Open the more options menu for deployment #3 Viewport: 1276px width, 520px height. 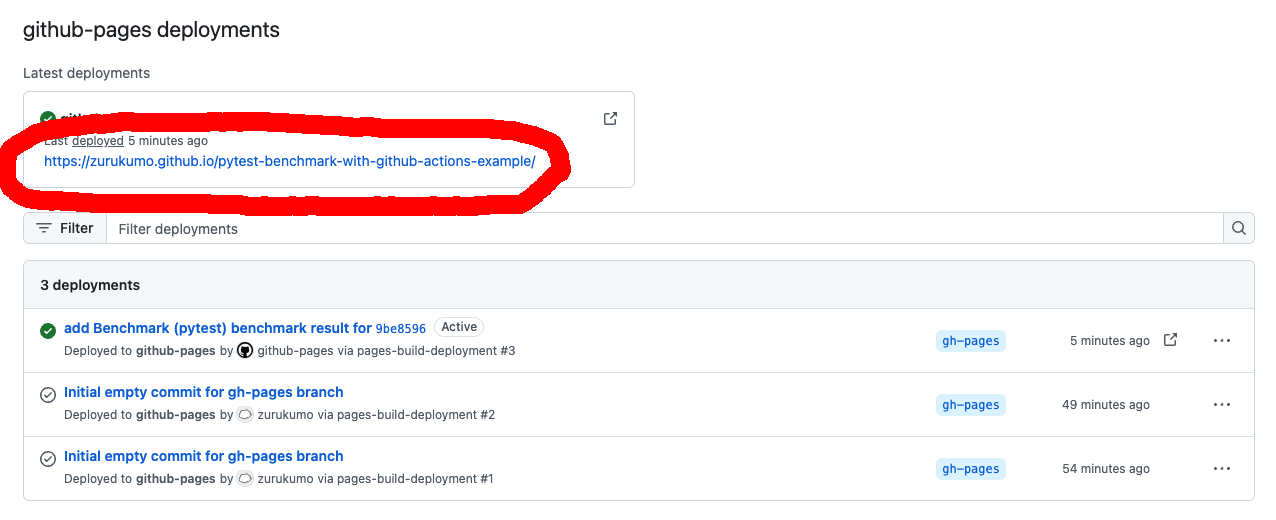(x=1222, y=341)
